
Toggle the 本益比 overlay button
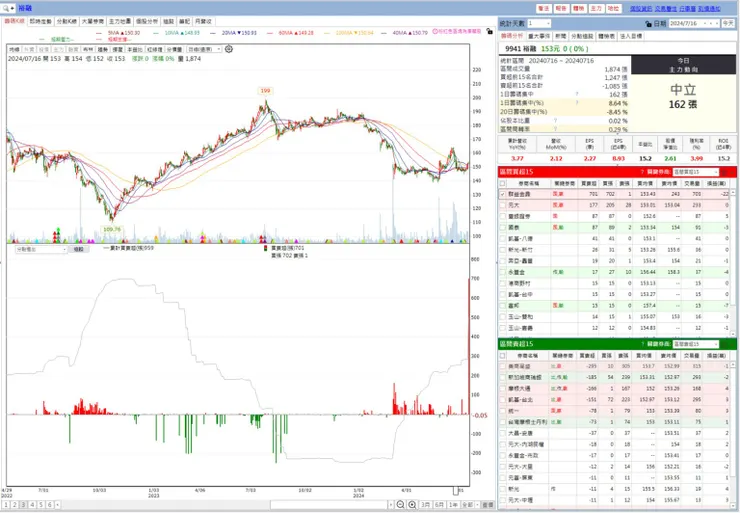(x=135, y=49)
